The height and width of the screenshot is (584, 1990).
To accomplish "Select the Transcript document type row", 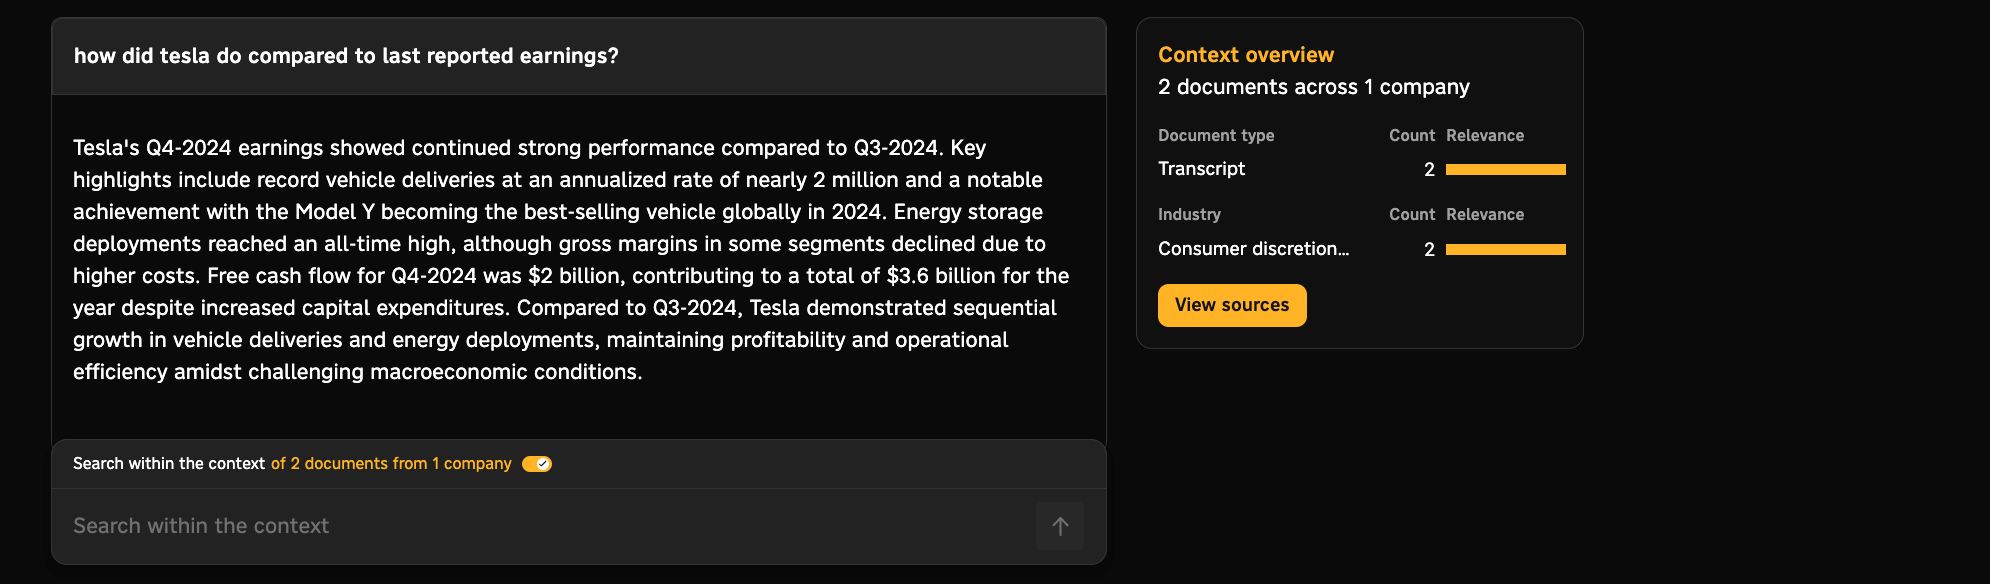I will tap(1202, 169).
